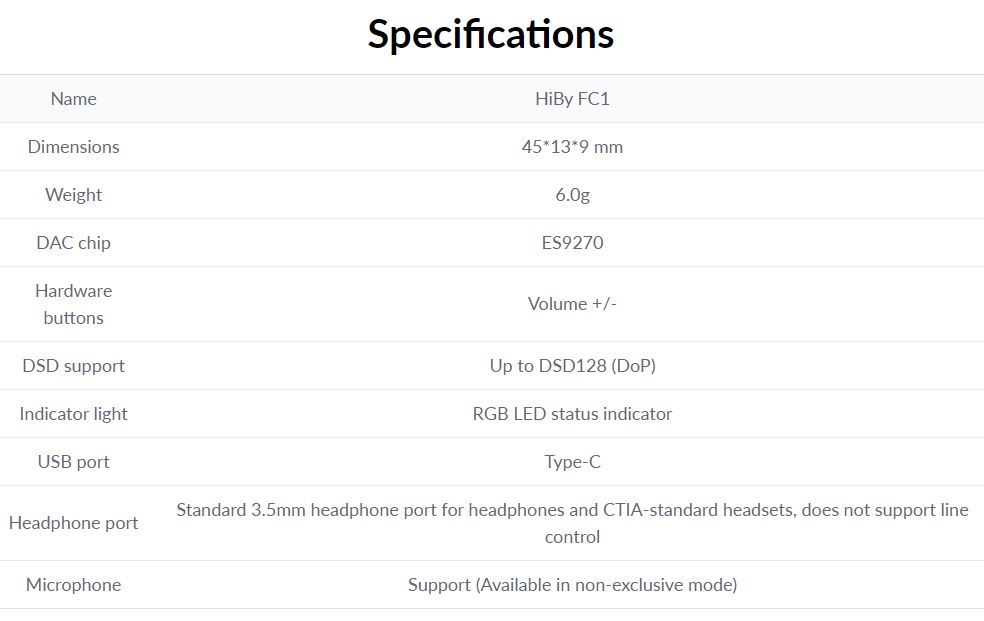Select the Volume +/- value text
The height and width of the screenshot is (621, 984).
point(572,304)
